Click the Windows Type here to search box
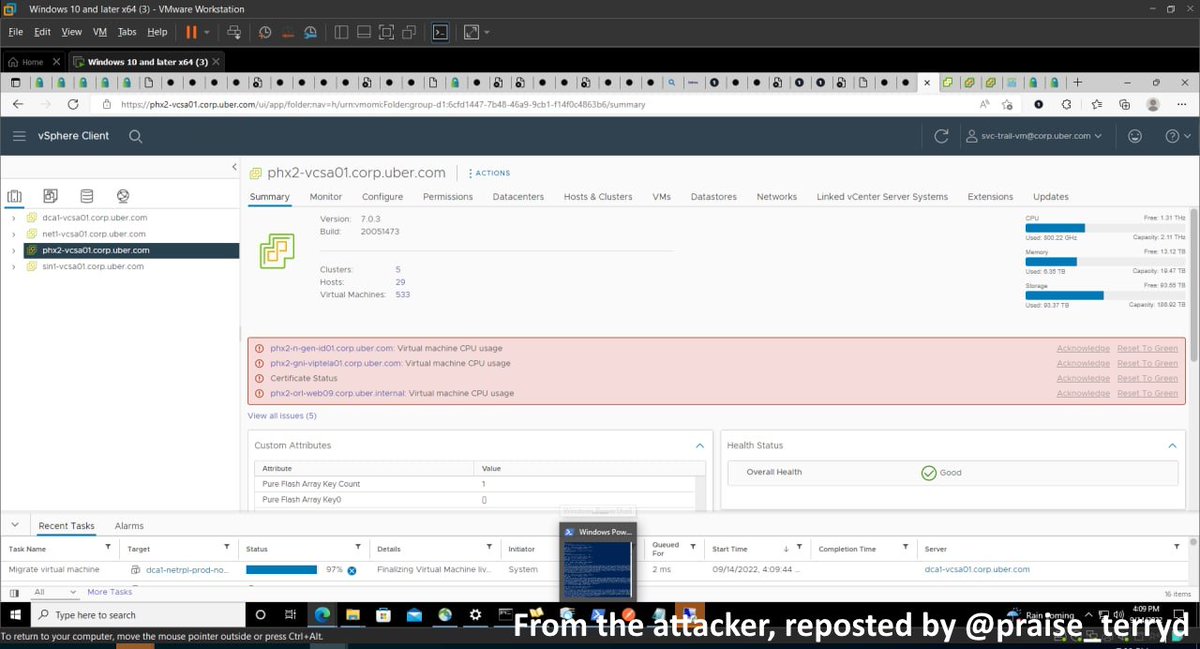 tap(136, 615)
